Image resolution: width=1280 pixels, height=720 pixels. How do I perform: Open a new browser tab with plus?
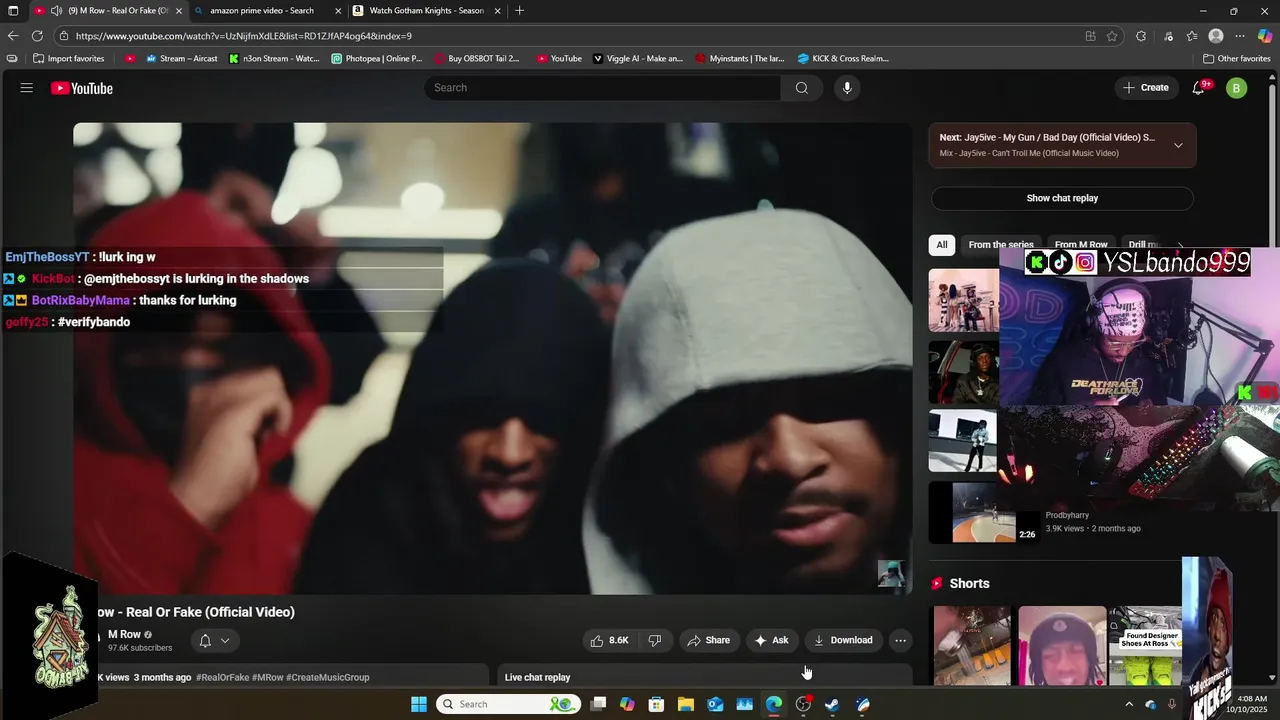tap(519, 11)
